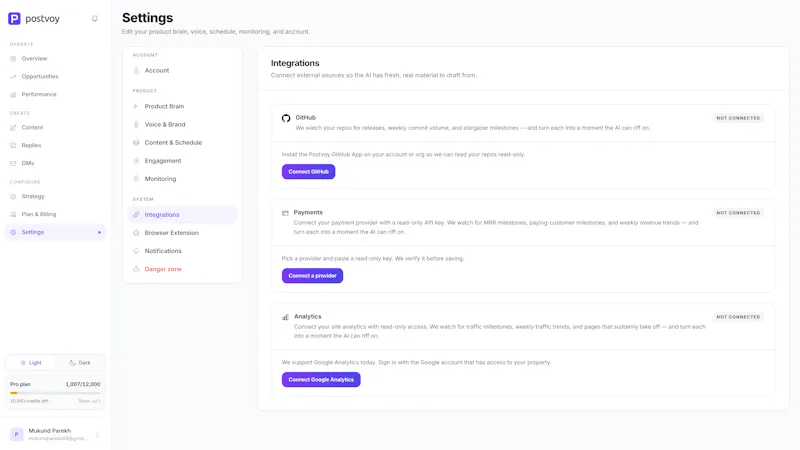Switch to Light theme

coord(31,363)
